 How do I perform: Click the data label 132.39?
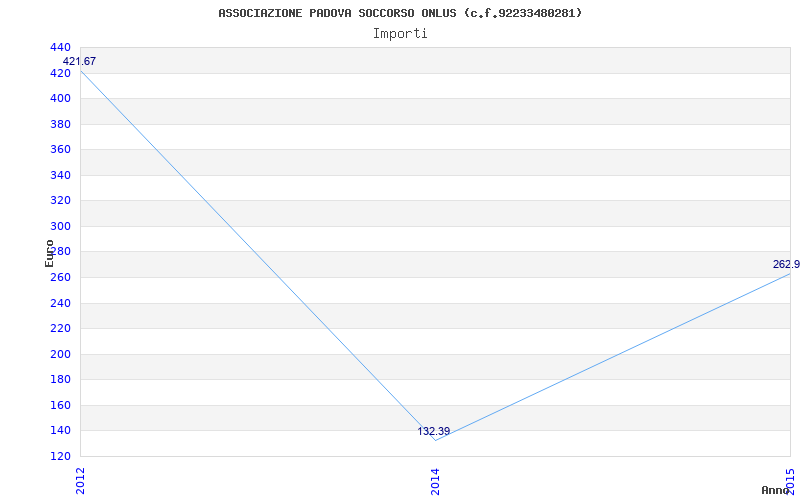point(434,431)
